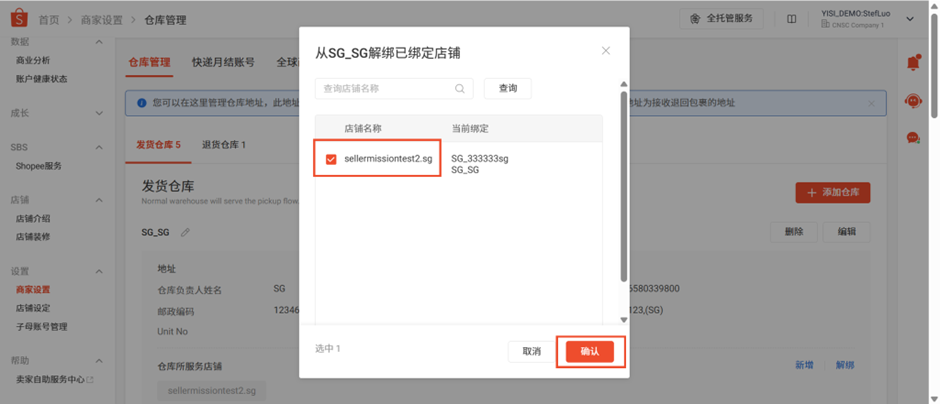Click the 解绑 link
The width and height of the screenshot is (940, 404).
[845, 365]
